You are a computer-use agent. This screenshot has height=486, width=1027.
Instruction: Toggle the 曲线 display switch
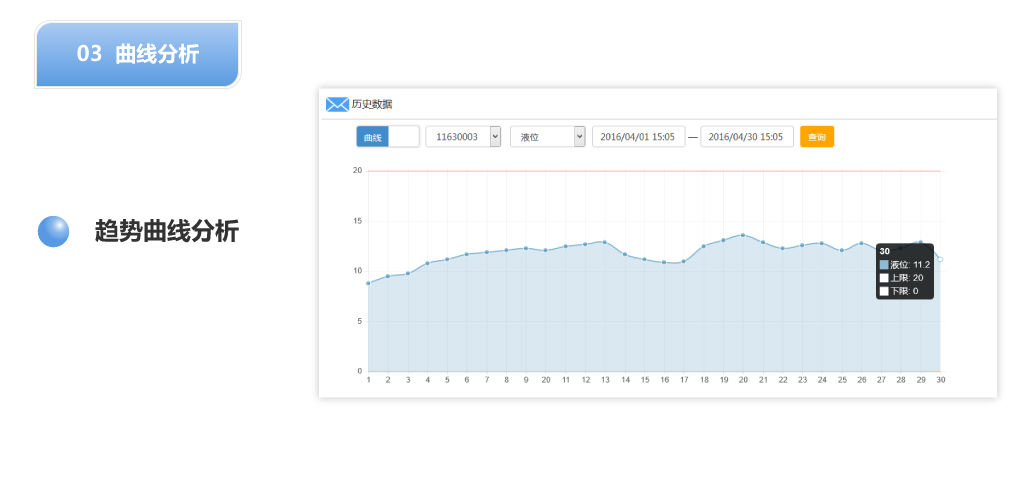click(x=387, y=137)
